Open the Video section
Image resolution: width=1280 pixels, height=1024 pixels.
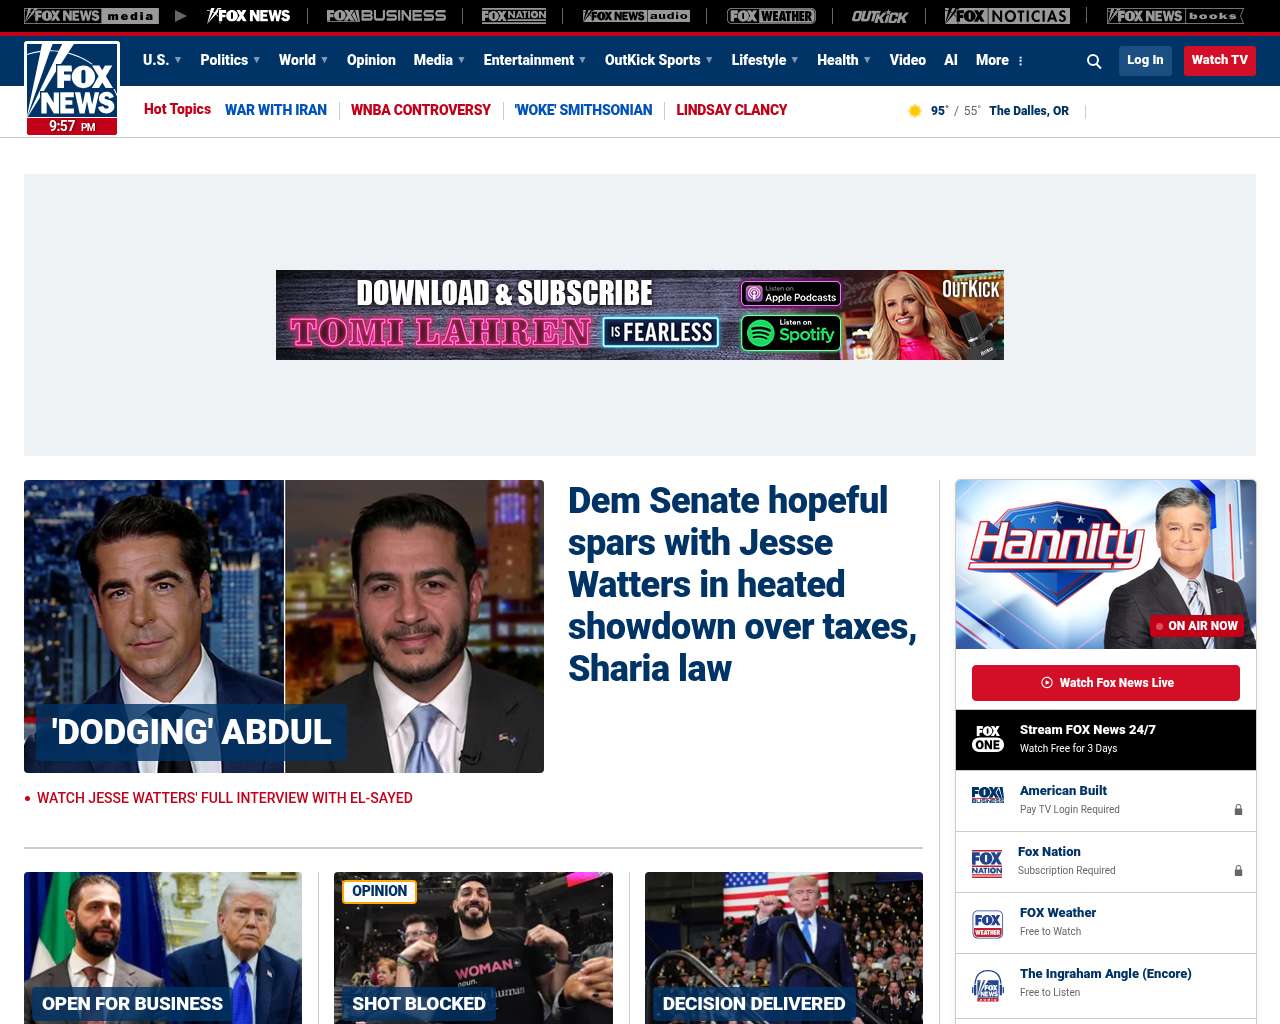[x=908, y=60]
